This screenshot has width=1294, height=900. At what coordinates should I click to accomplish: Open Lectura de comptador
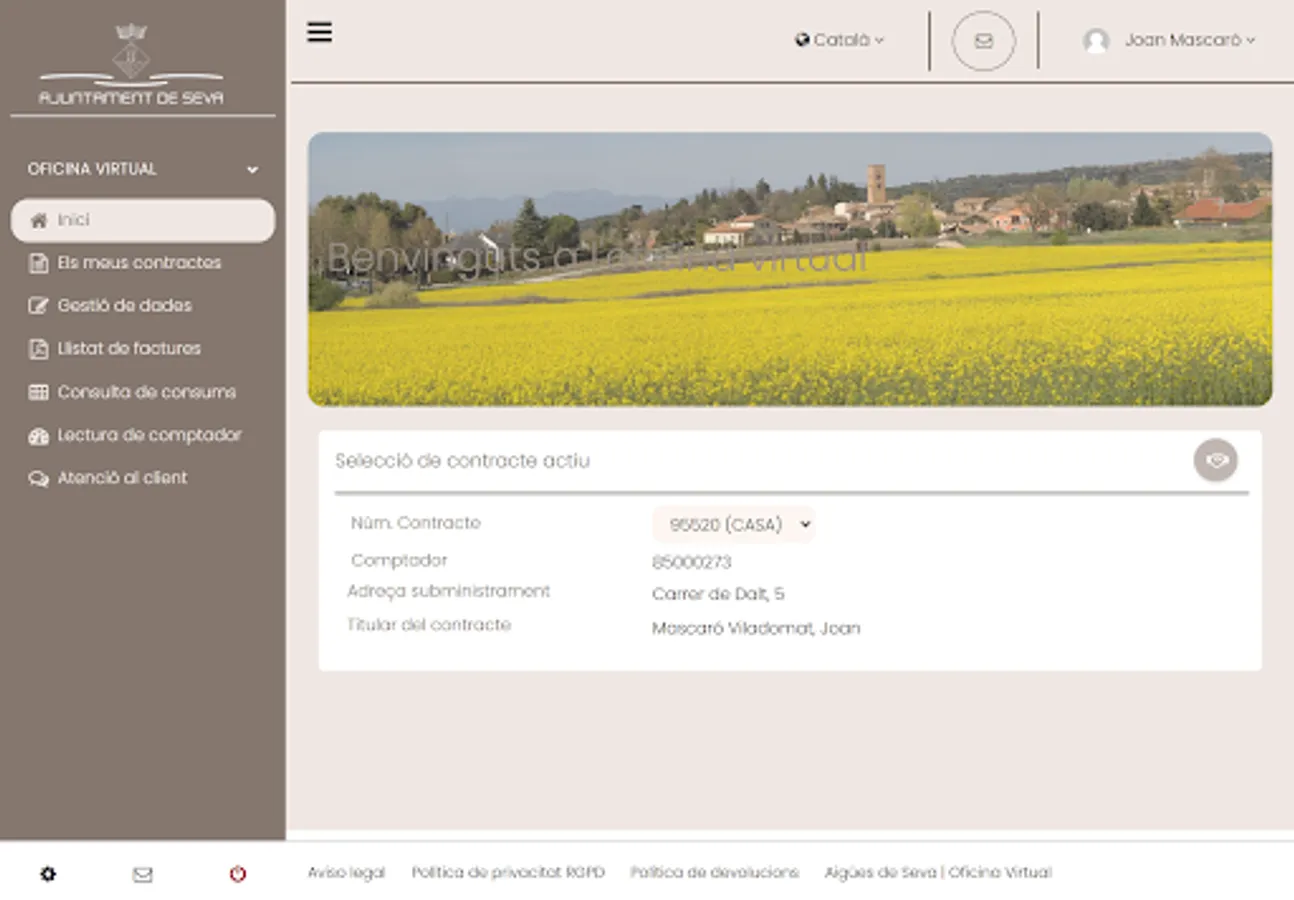(x=149, y=435)
